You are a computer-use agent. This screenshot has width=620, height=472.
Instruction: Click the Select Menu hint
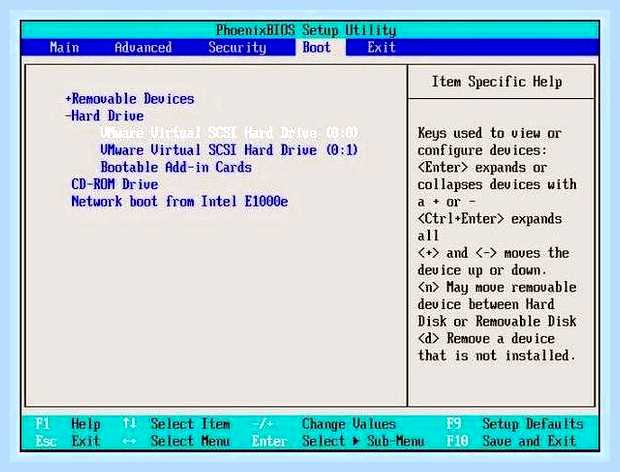coord(190,441)
